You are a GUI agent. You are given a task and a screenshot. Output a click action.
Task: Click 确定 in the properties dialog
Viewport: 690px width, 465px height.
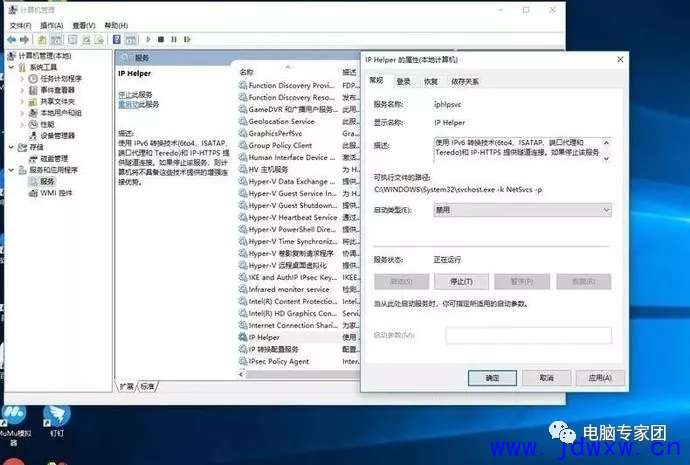coord(492,378)
